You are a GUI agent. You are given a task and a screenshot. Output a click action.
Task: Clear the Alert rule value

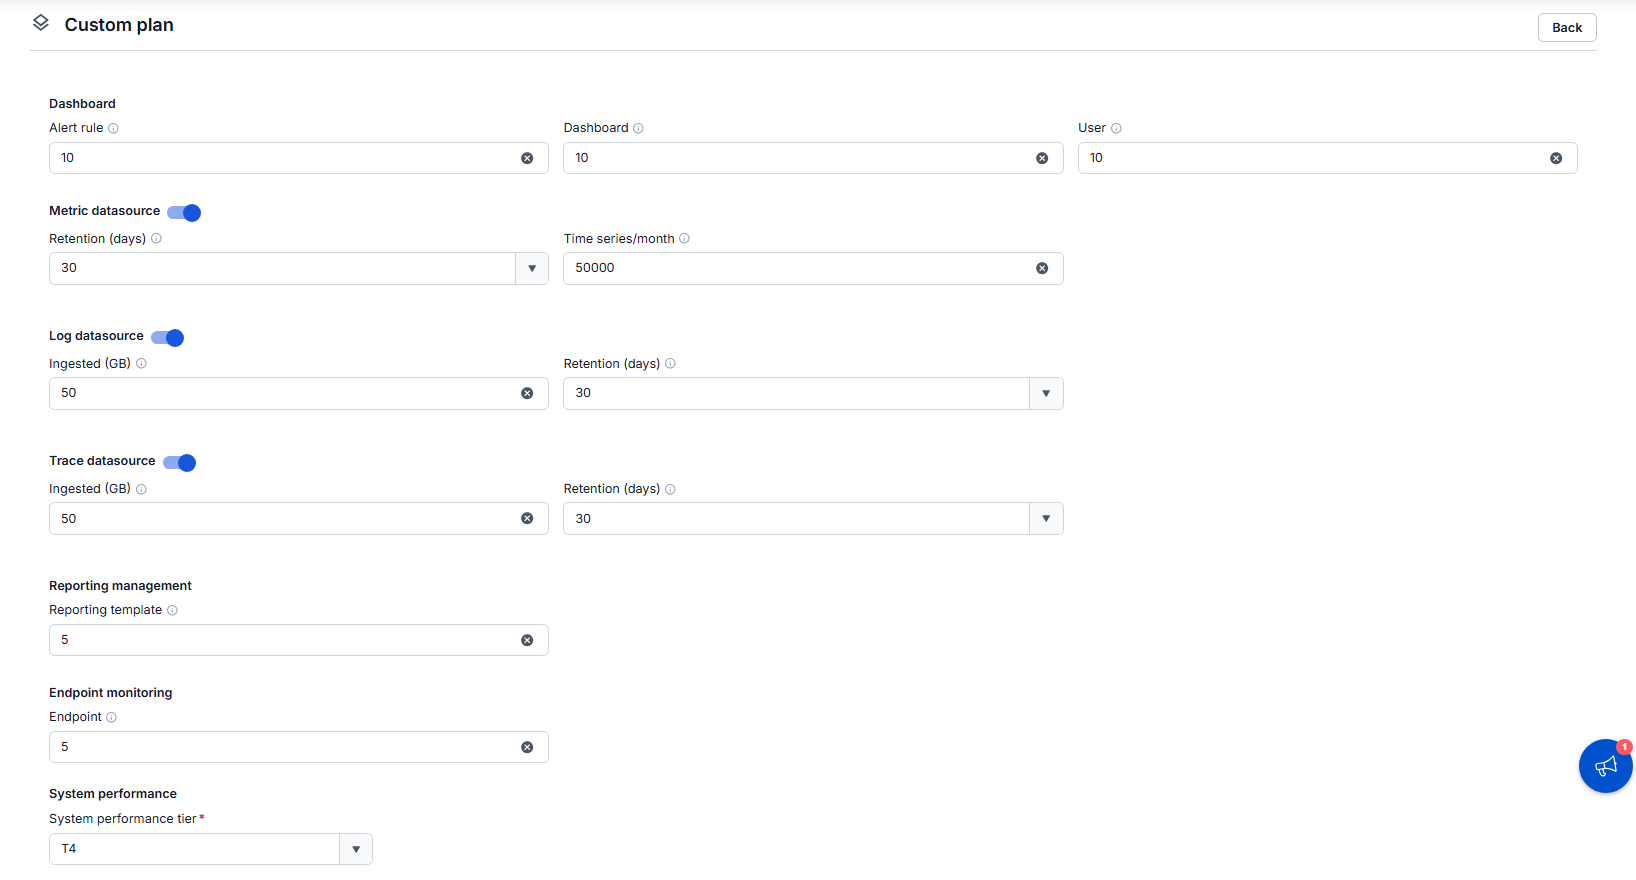coord(527,158)
